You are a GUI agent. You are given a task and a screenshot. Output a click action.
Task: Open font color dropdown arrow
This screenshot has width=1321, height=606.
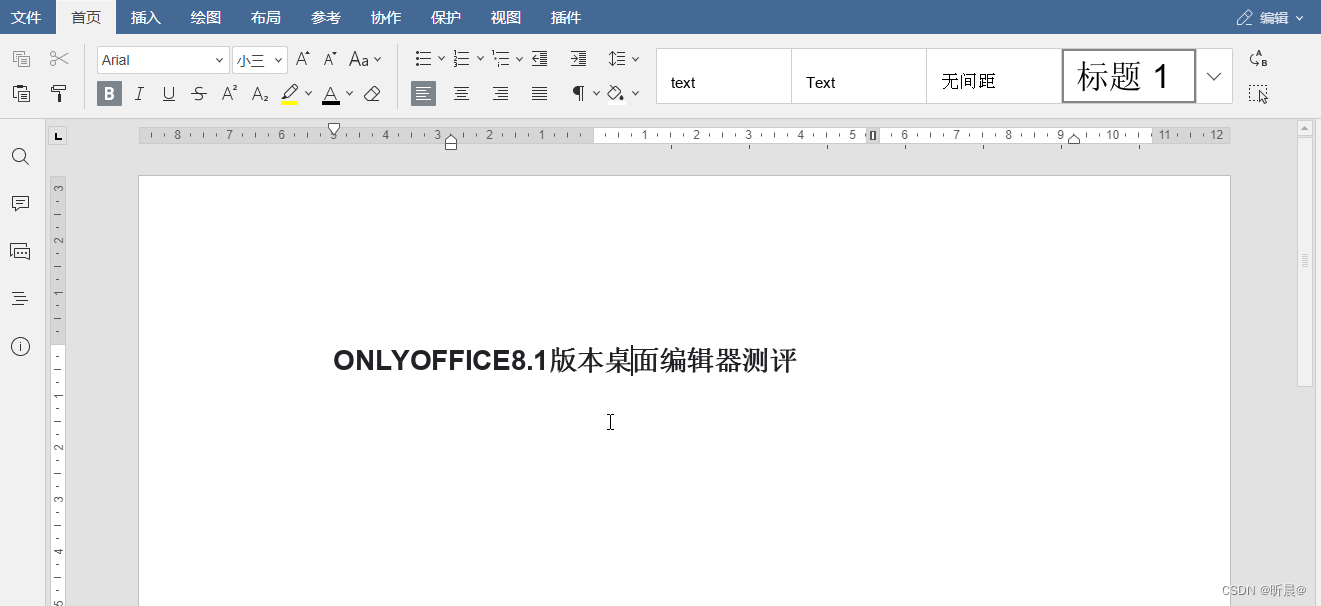pyautogui.click(x=349, y=94)
